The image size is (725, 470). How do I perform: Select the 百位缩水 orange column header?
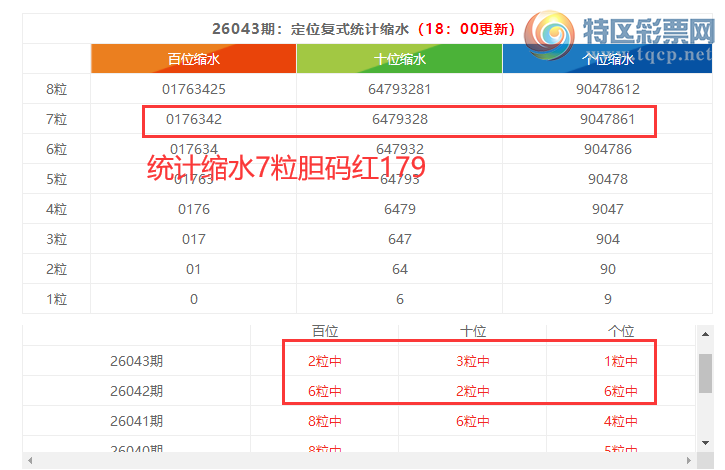[194, 59]
